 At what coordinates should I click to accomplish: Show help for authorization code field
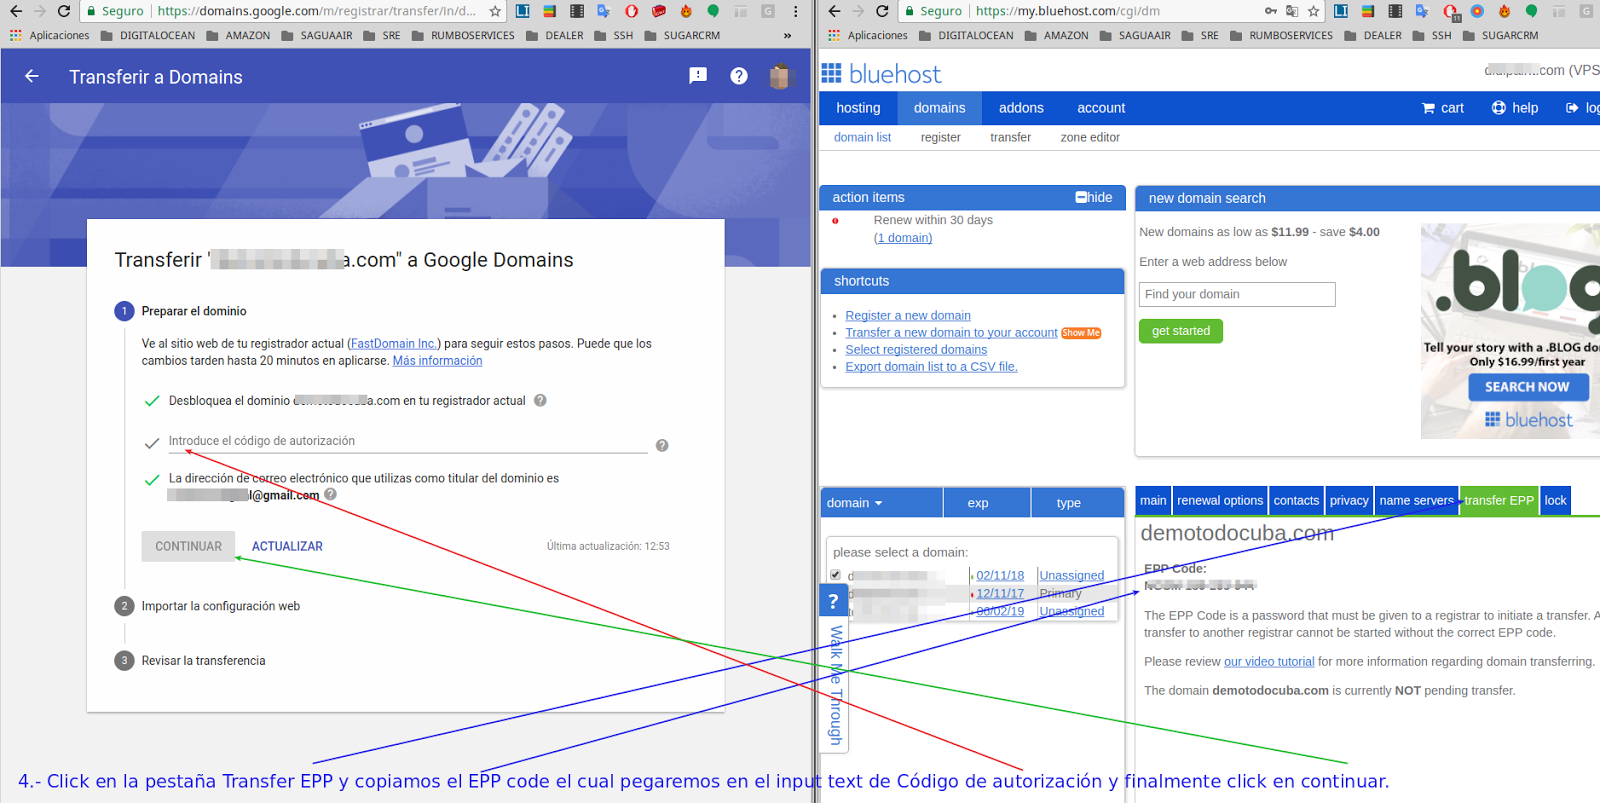tap(662, 445)
